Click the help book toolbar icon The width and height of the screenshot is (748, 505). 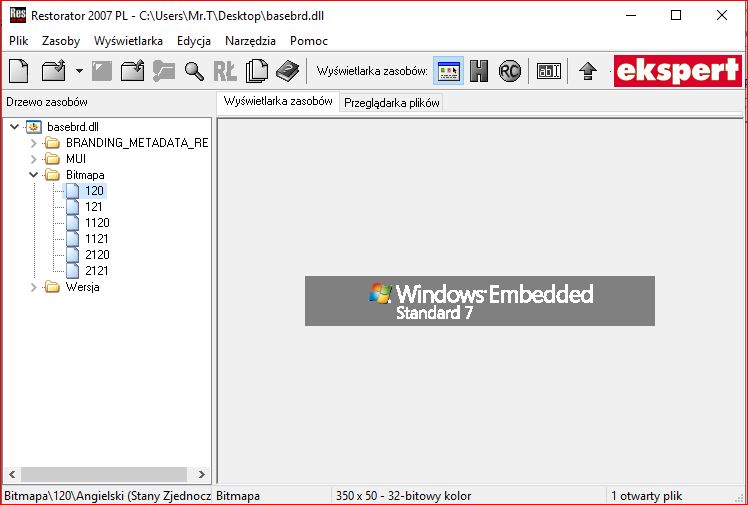(288, 72)
